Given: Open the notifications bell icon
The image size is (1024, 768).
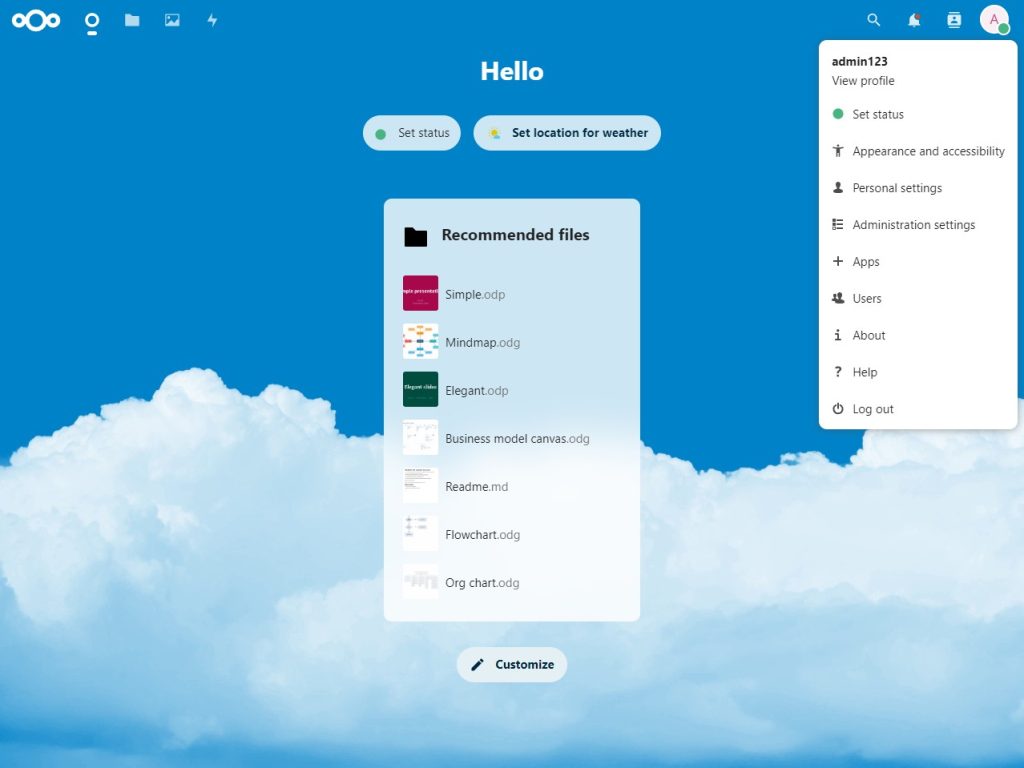Looking at the screenshot, I should 914,20.
